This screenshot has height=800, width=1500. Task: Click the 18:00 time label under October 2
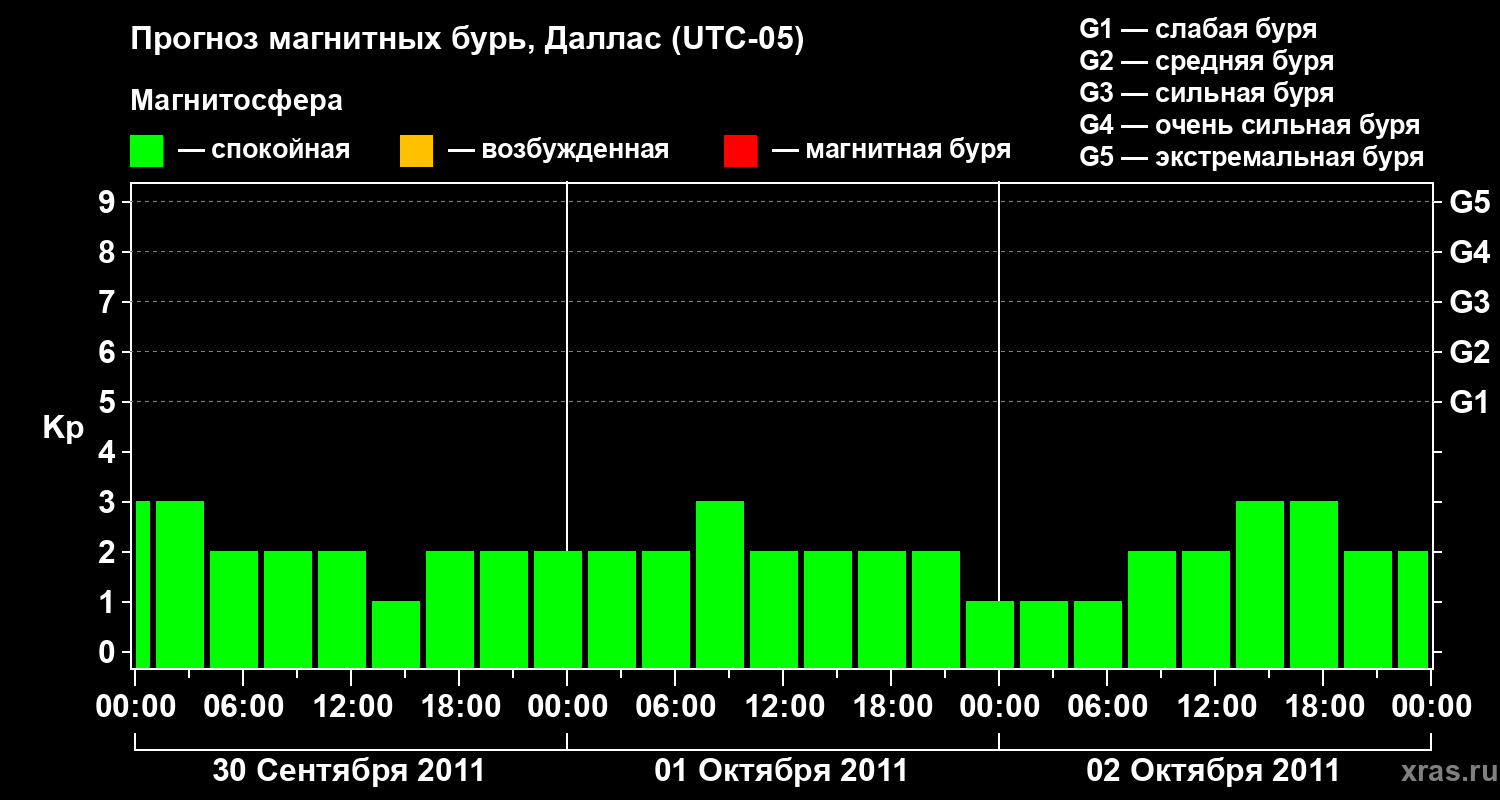click(x=1325, y=707)
